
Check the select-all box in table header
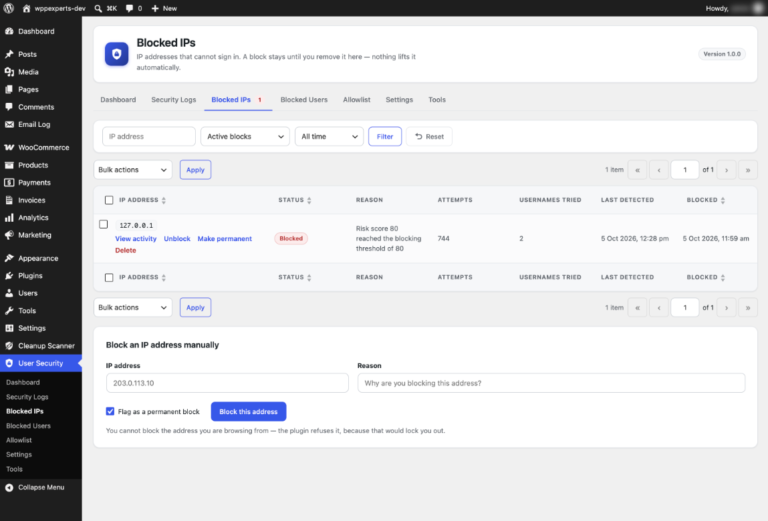tap(109, 200)
